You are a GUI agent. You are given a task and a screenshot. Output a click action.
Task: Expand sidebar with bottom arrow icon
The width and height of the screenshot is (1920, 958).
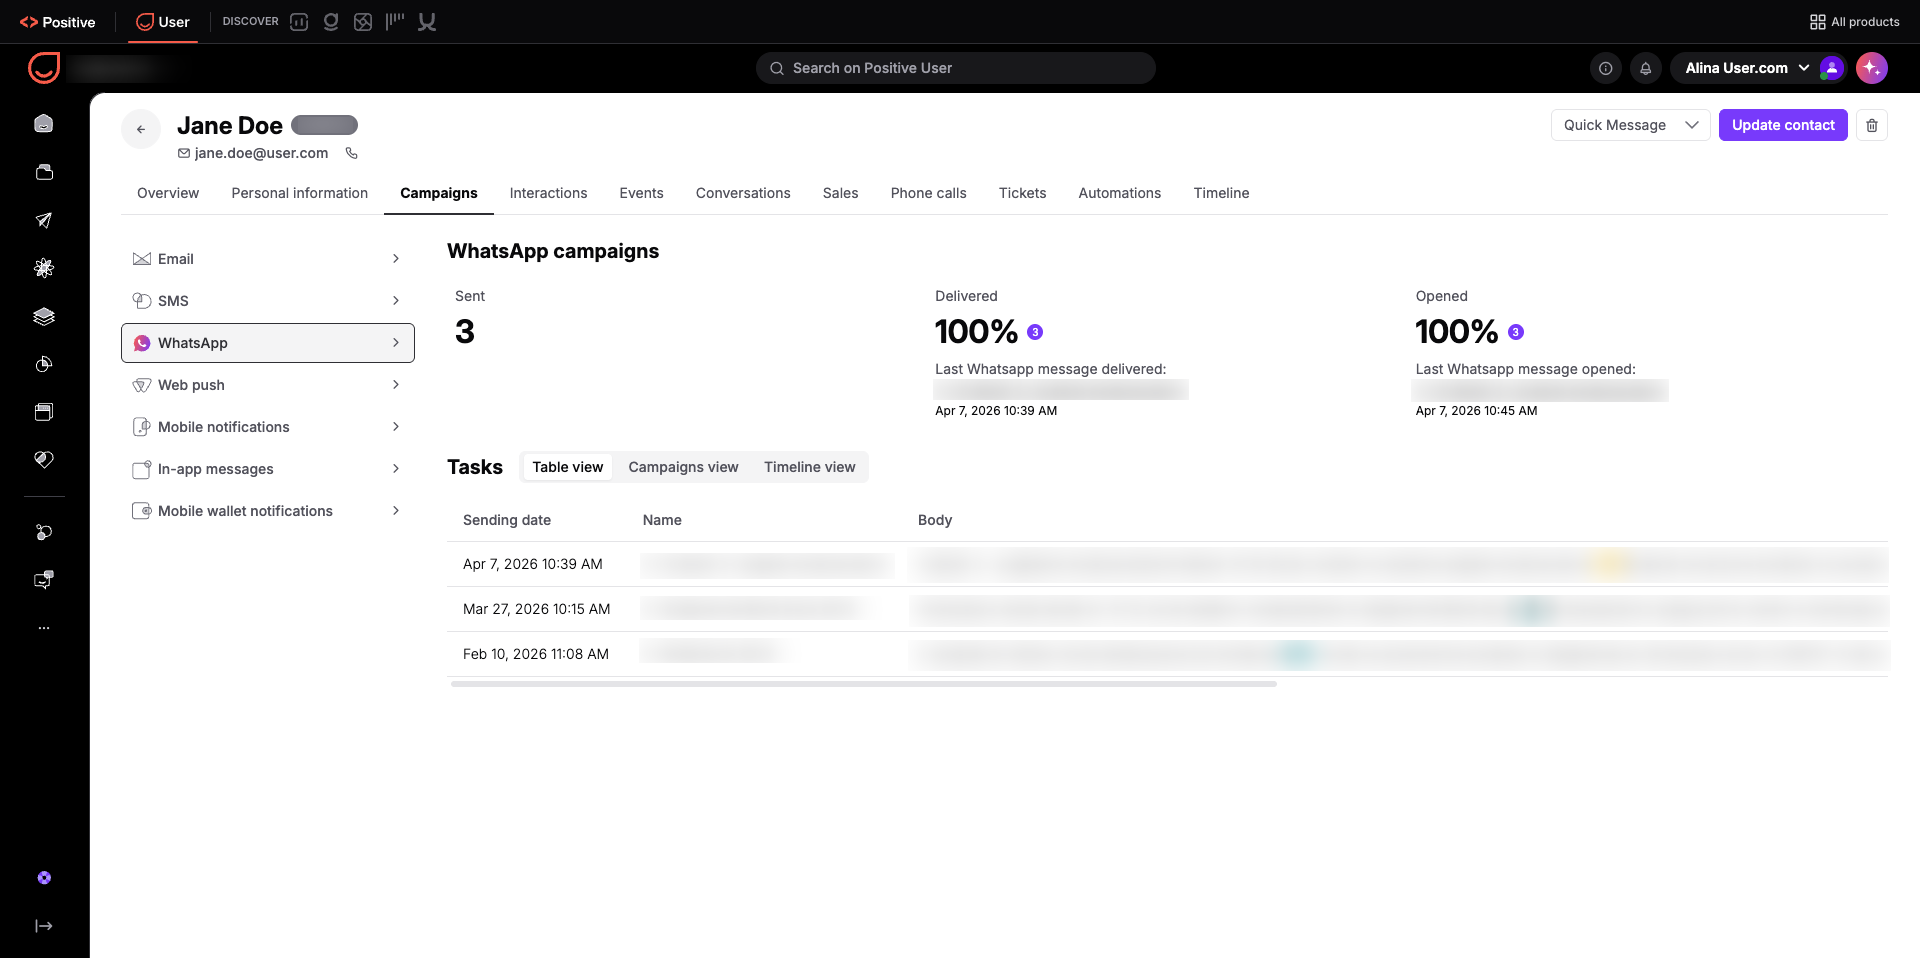[x=44, y=926]
